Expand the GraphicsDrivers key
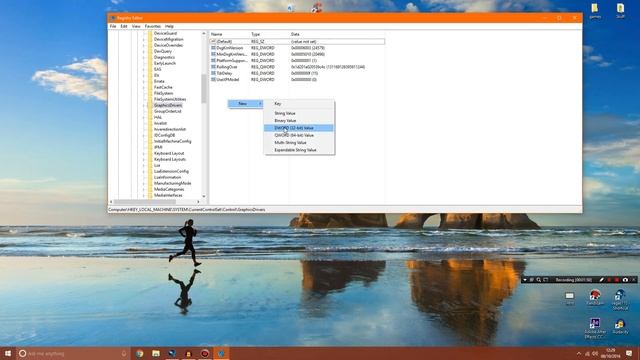This screenshot has width=640, height=360. [144, 105]
